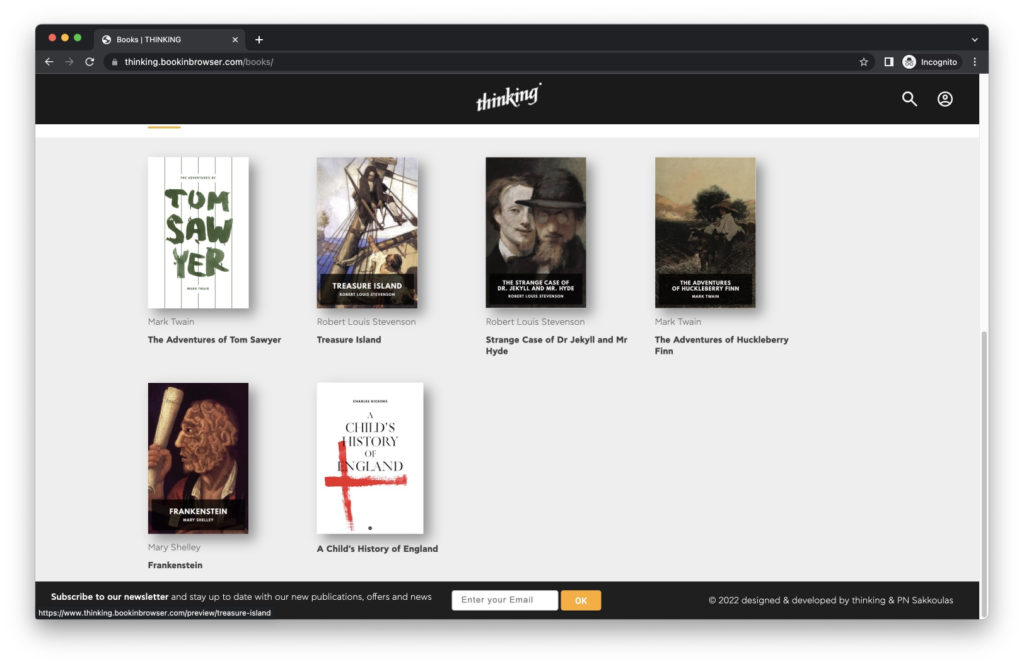
Task: Click the browser forward arrow
Action: (69, 61)
